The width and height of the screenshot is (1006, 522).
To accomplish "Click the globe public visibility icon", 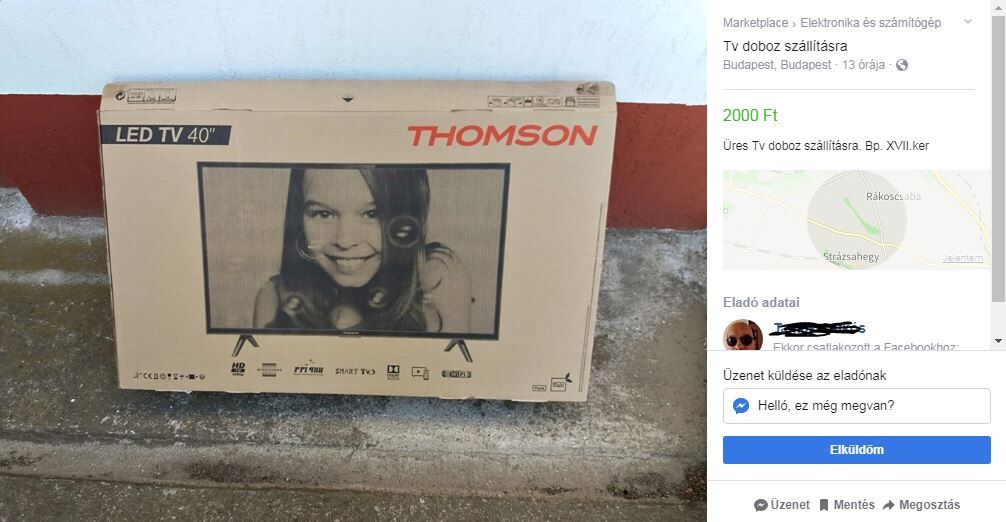I will tap(902, 65).
